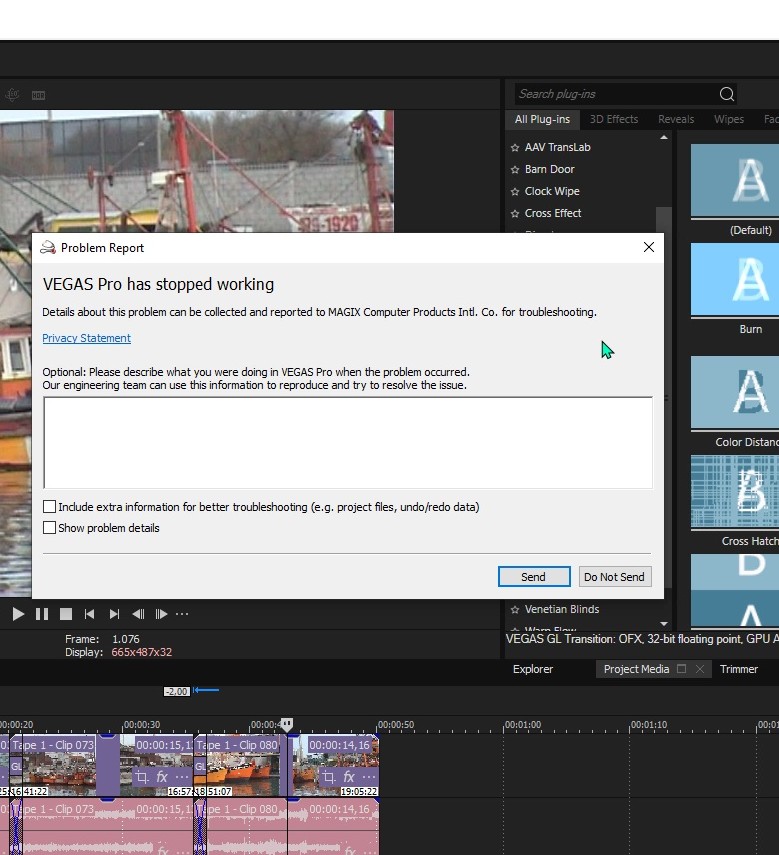Open the Trimmer tab
Screen dimensions: 779x855
pos(739,669)
